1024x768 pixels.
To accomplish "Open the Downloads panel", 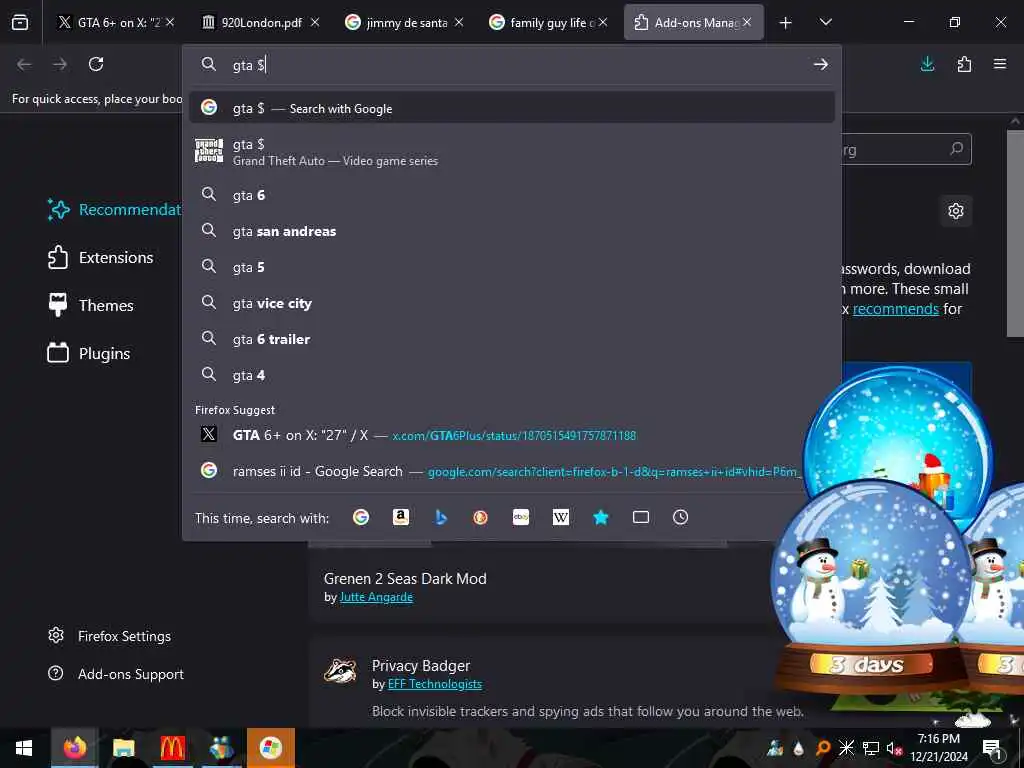I will [x=927, y=64].
